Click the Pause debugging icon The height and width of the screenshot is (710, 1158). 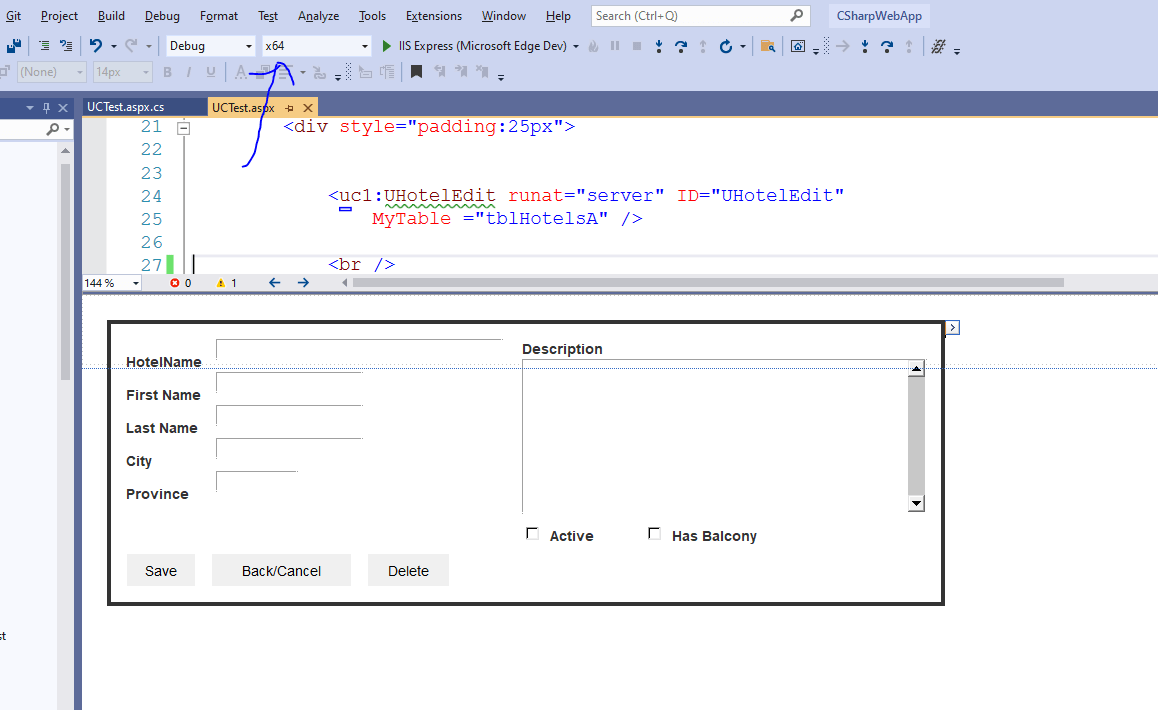point(614,46)
